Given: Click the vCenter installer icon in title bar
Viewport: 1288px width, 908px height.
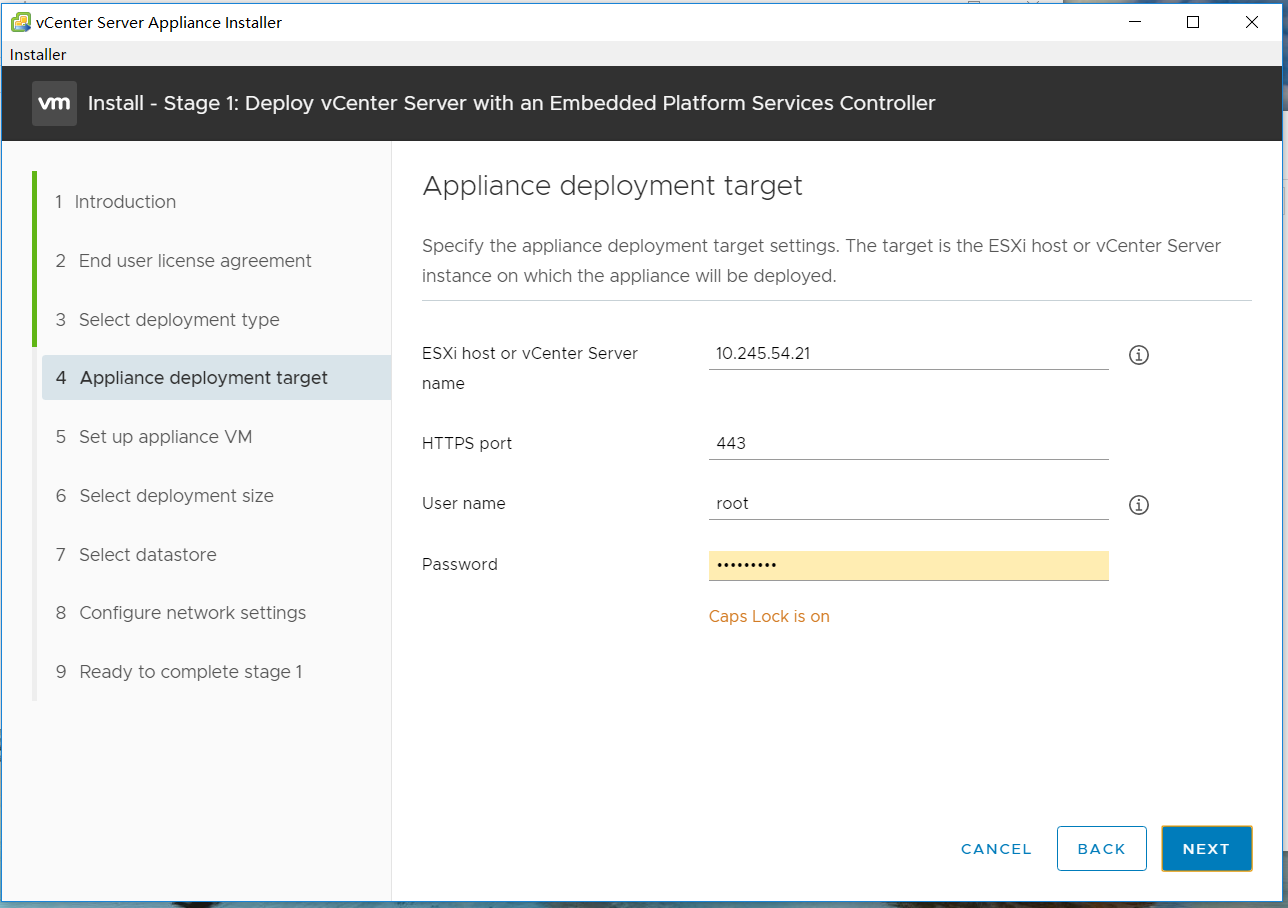Looking at the screenshot, I should click(x=20, y=22).
